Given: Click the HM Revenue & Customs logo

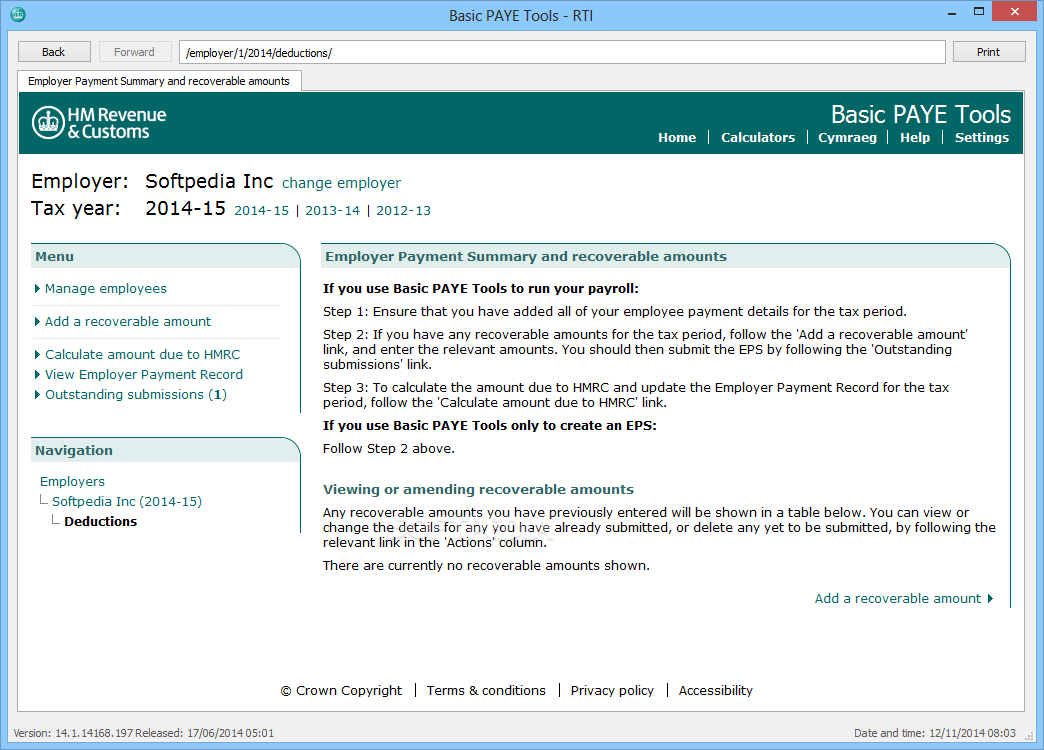Looking at the screenshot, I should tap(99, 123).
